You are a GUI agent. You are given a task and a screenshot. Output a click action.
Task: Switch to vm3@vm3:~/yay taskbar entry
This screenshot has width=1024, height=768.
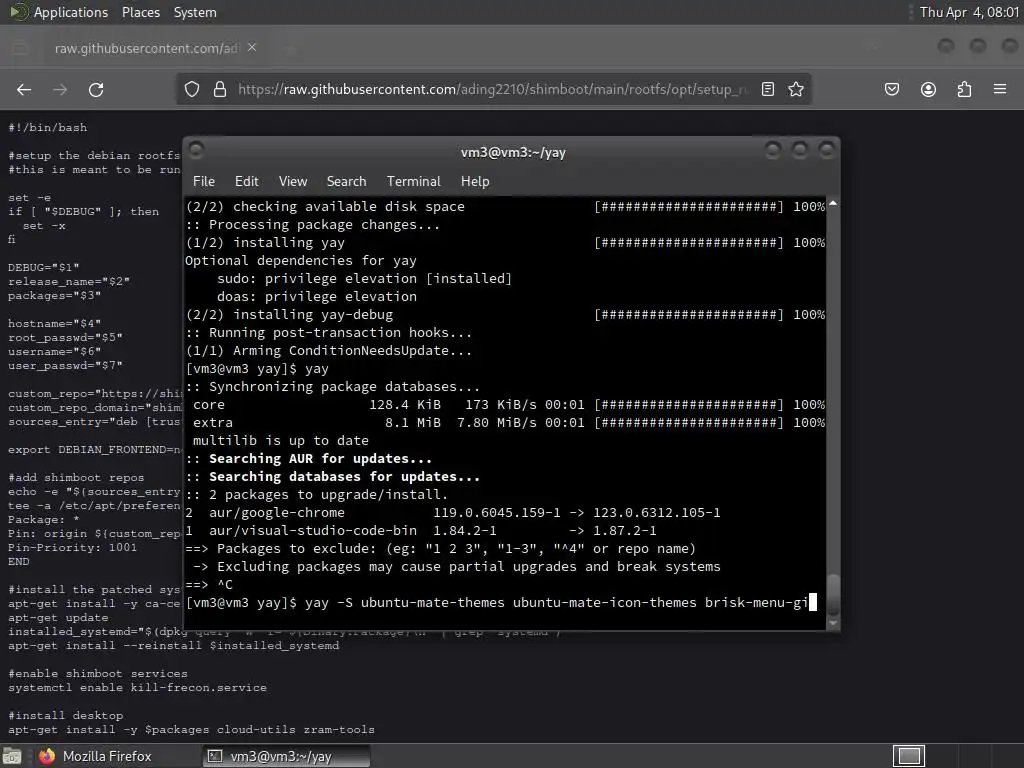coord(286,756)
